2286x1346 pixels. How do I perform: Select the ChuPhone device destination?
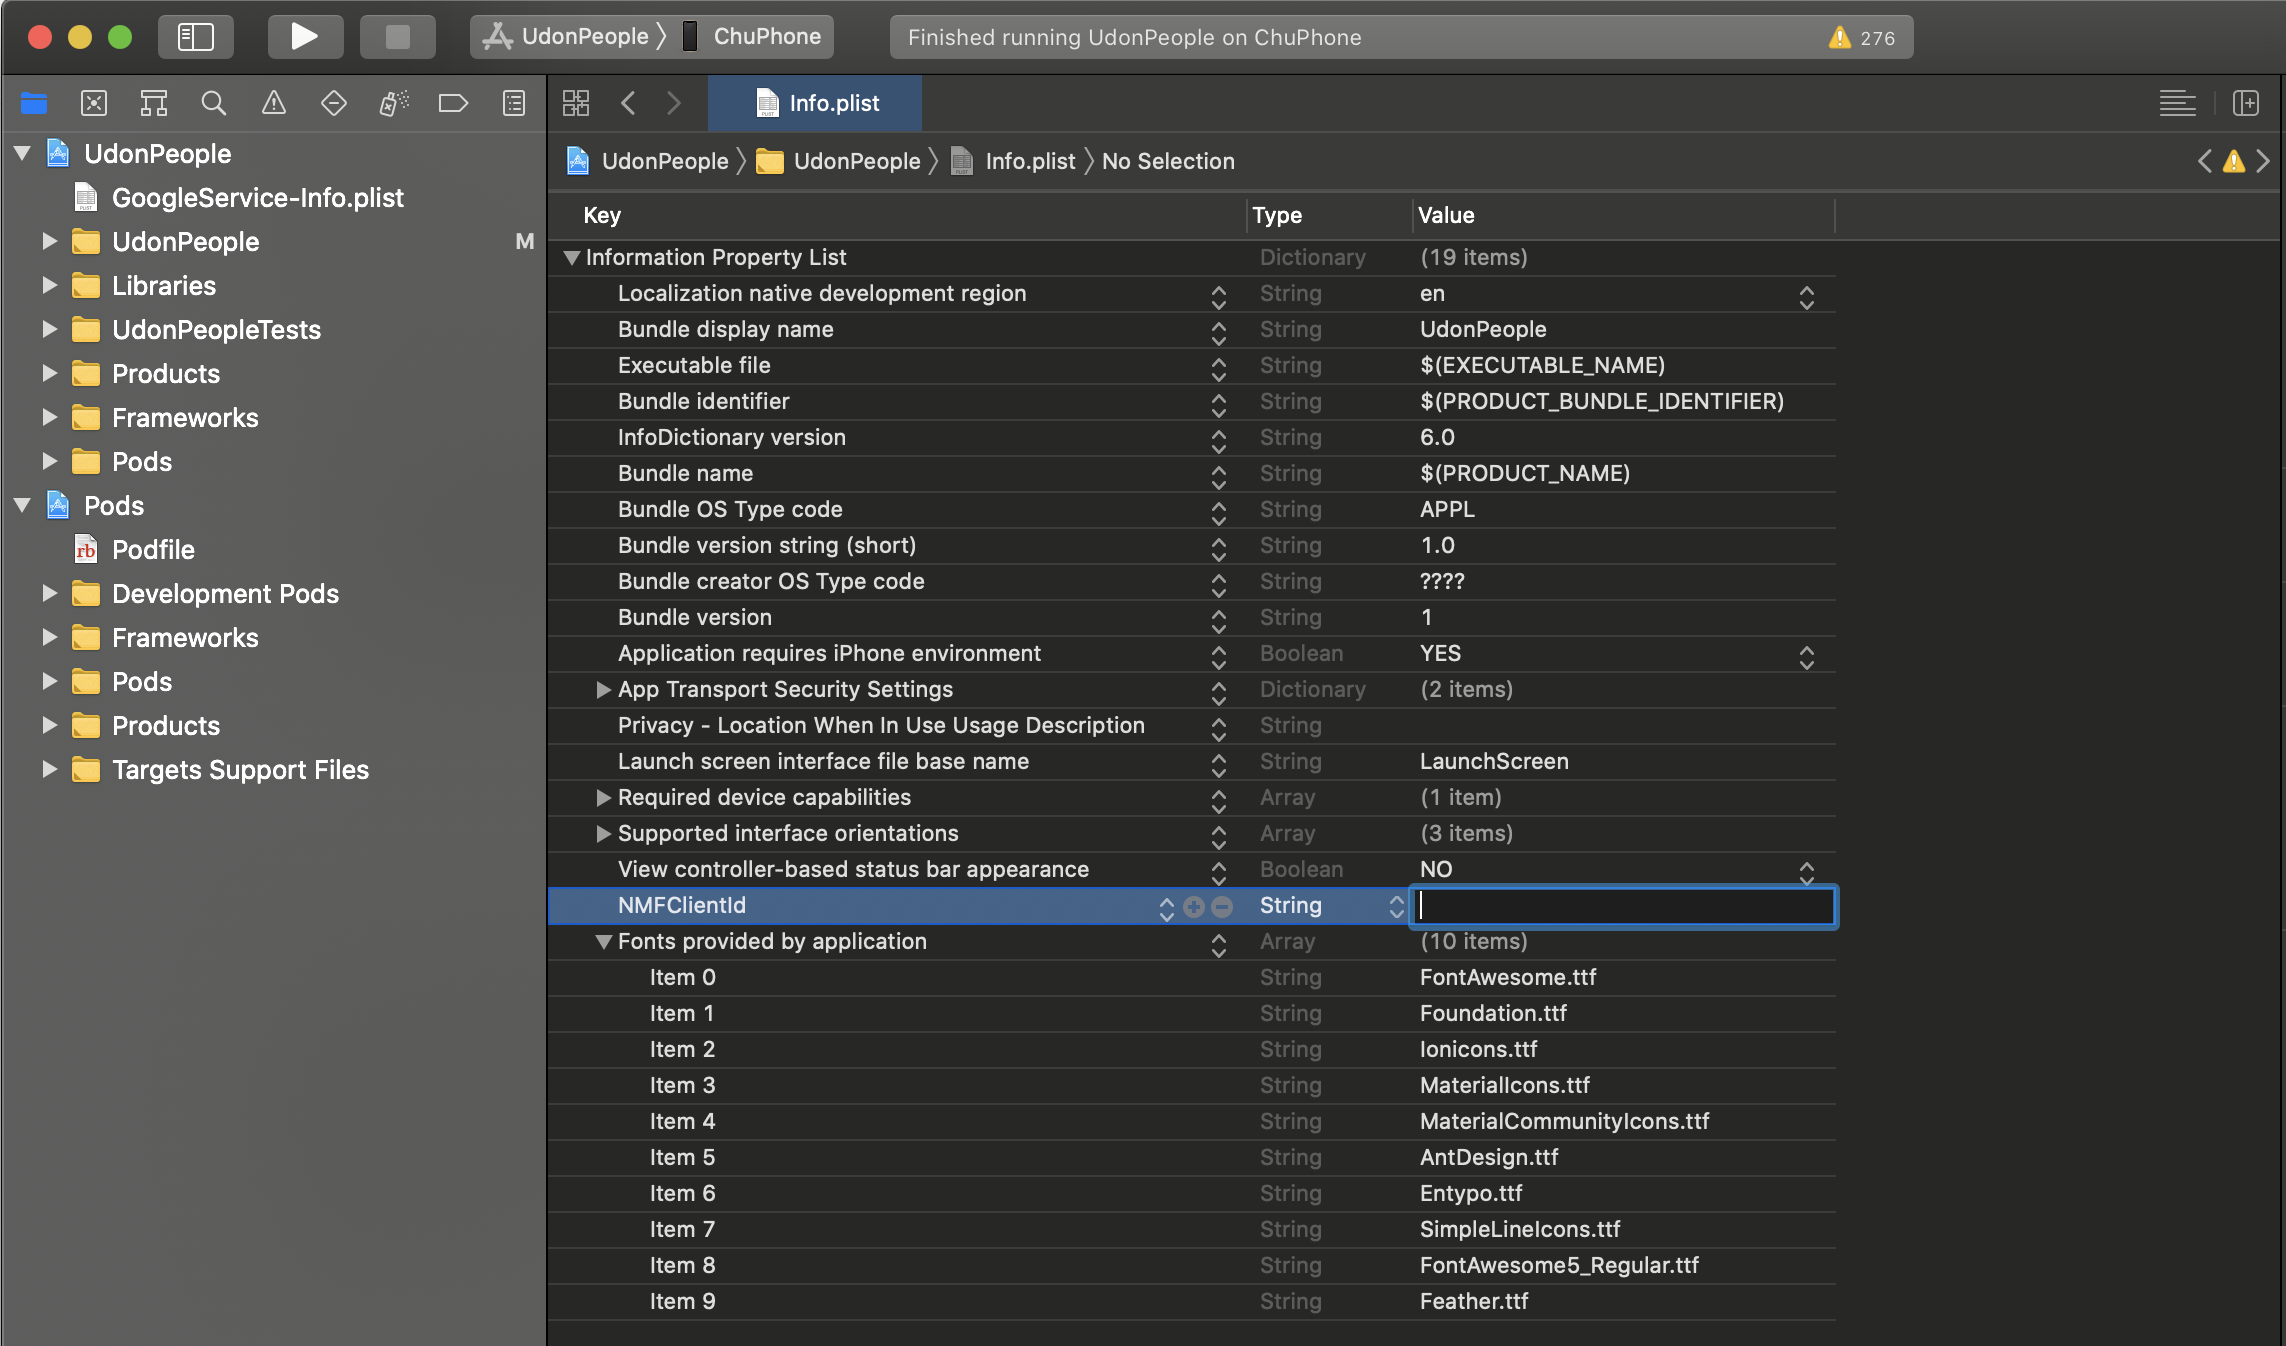pos(766,37)
